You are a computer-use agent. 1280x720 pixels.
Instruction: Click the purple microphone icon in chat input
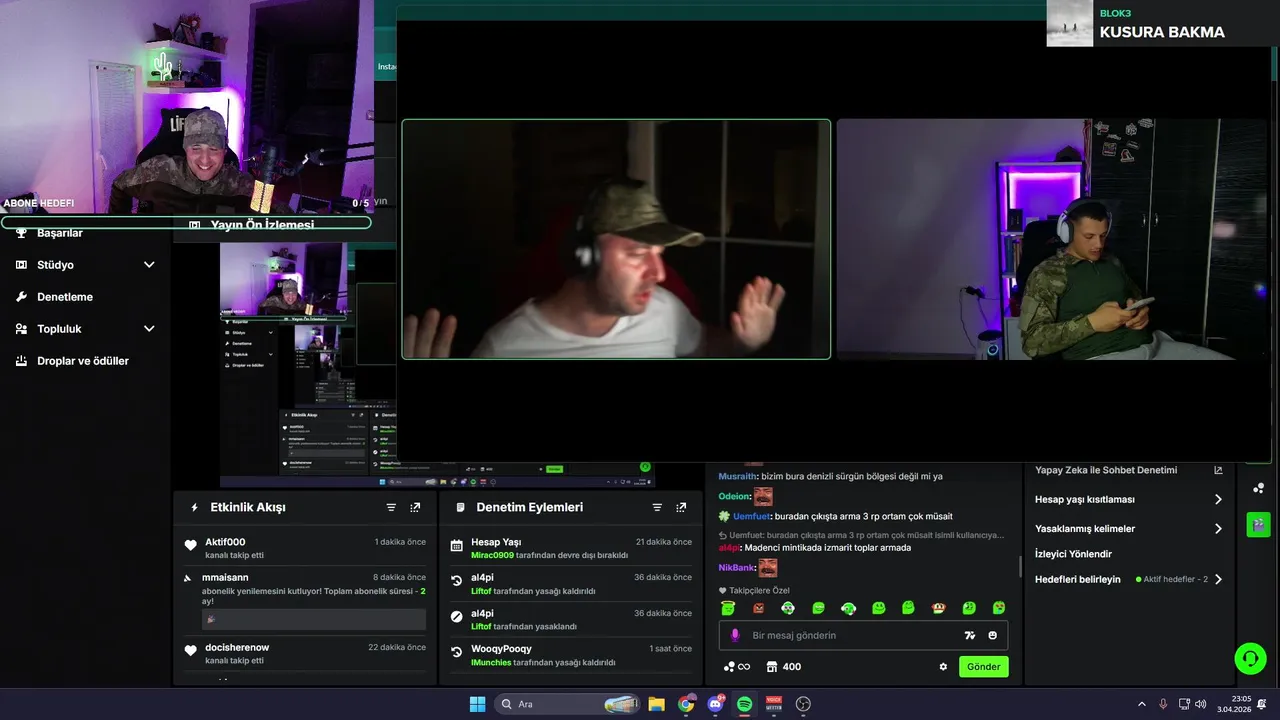(735, 635)
